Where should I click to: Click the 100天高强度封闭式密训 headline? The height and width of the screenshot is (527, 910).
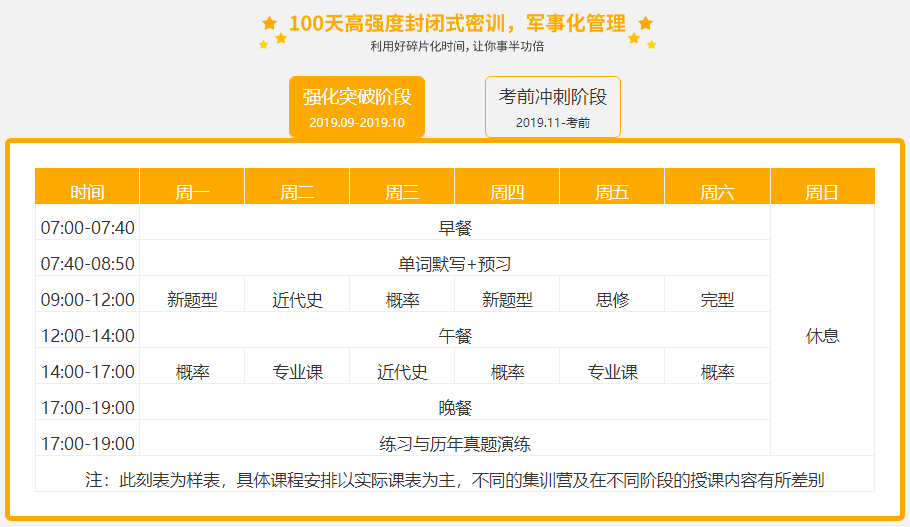point(457,23)
